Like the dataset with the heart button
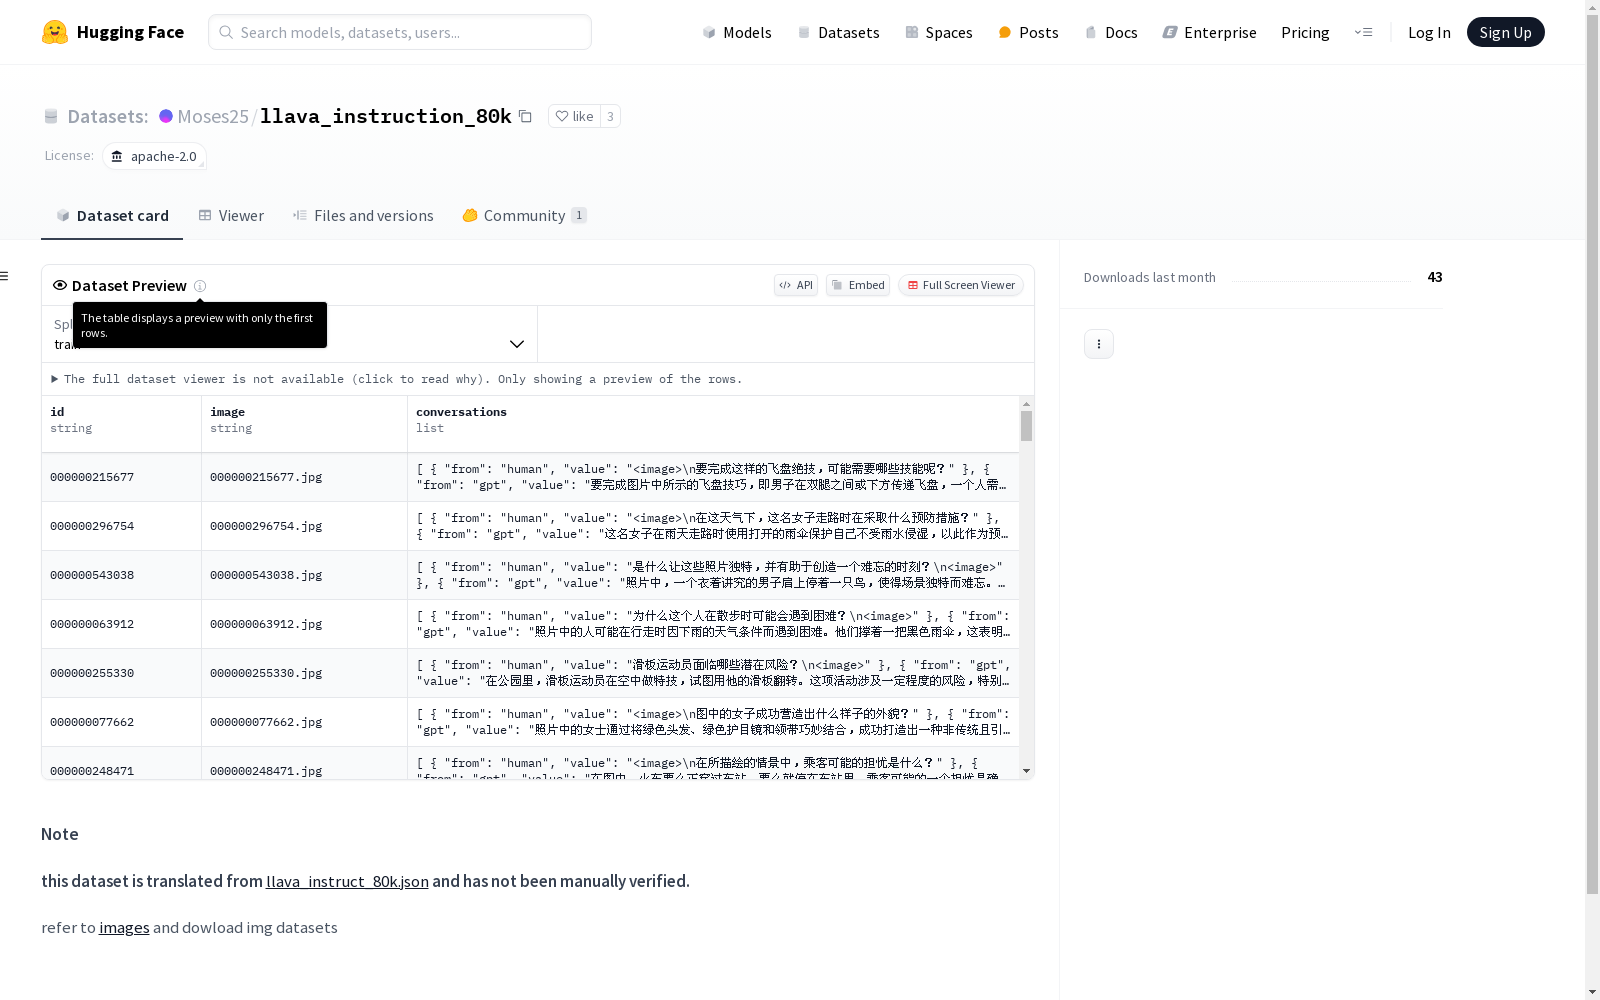Viewport: 1600px width, 1000px height. [x=574, y=116]
